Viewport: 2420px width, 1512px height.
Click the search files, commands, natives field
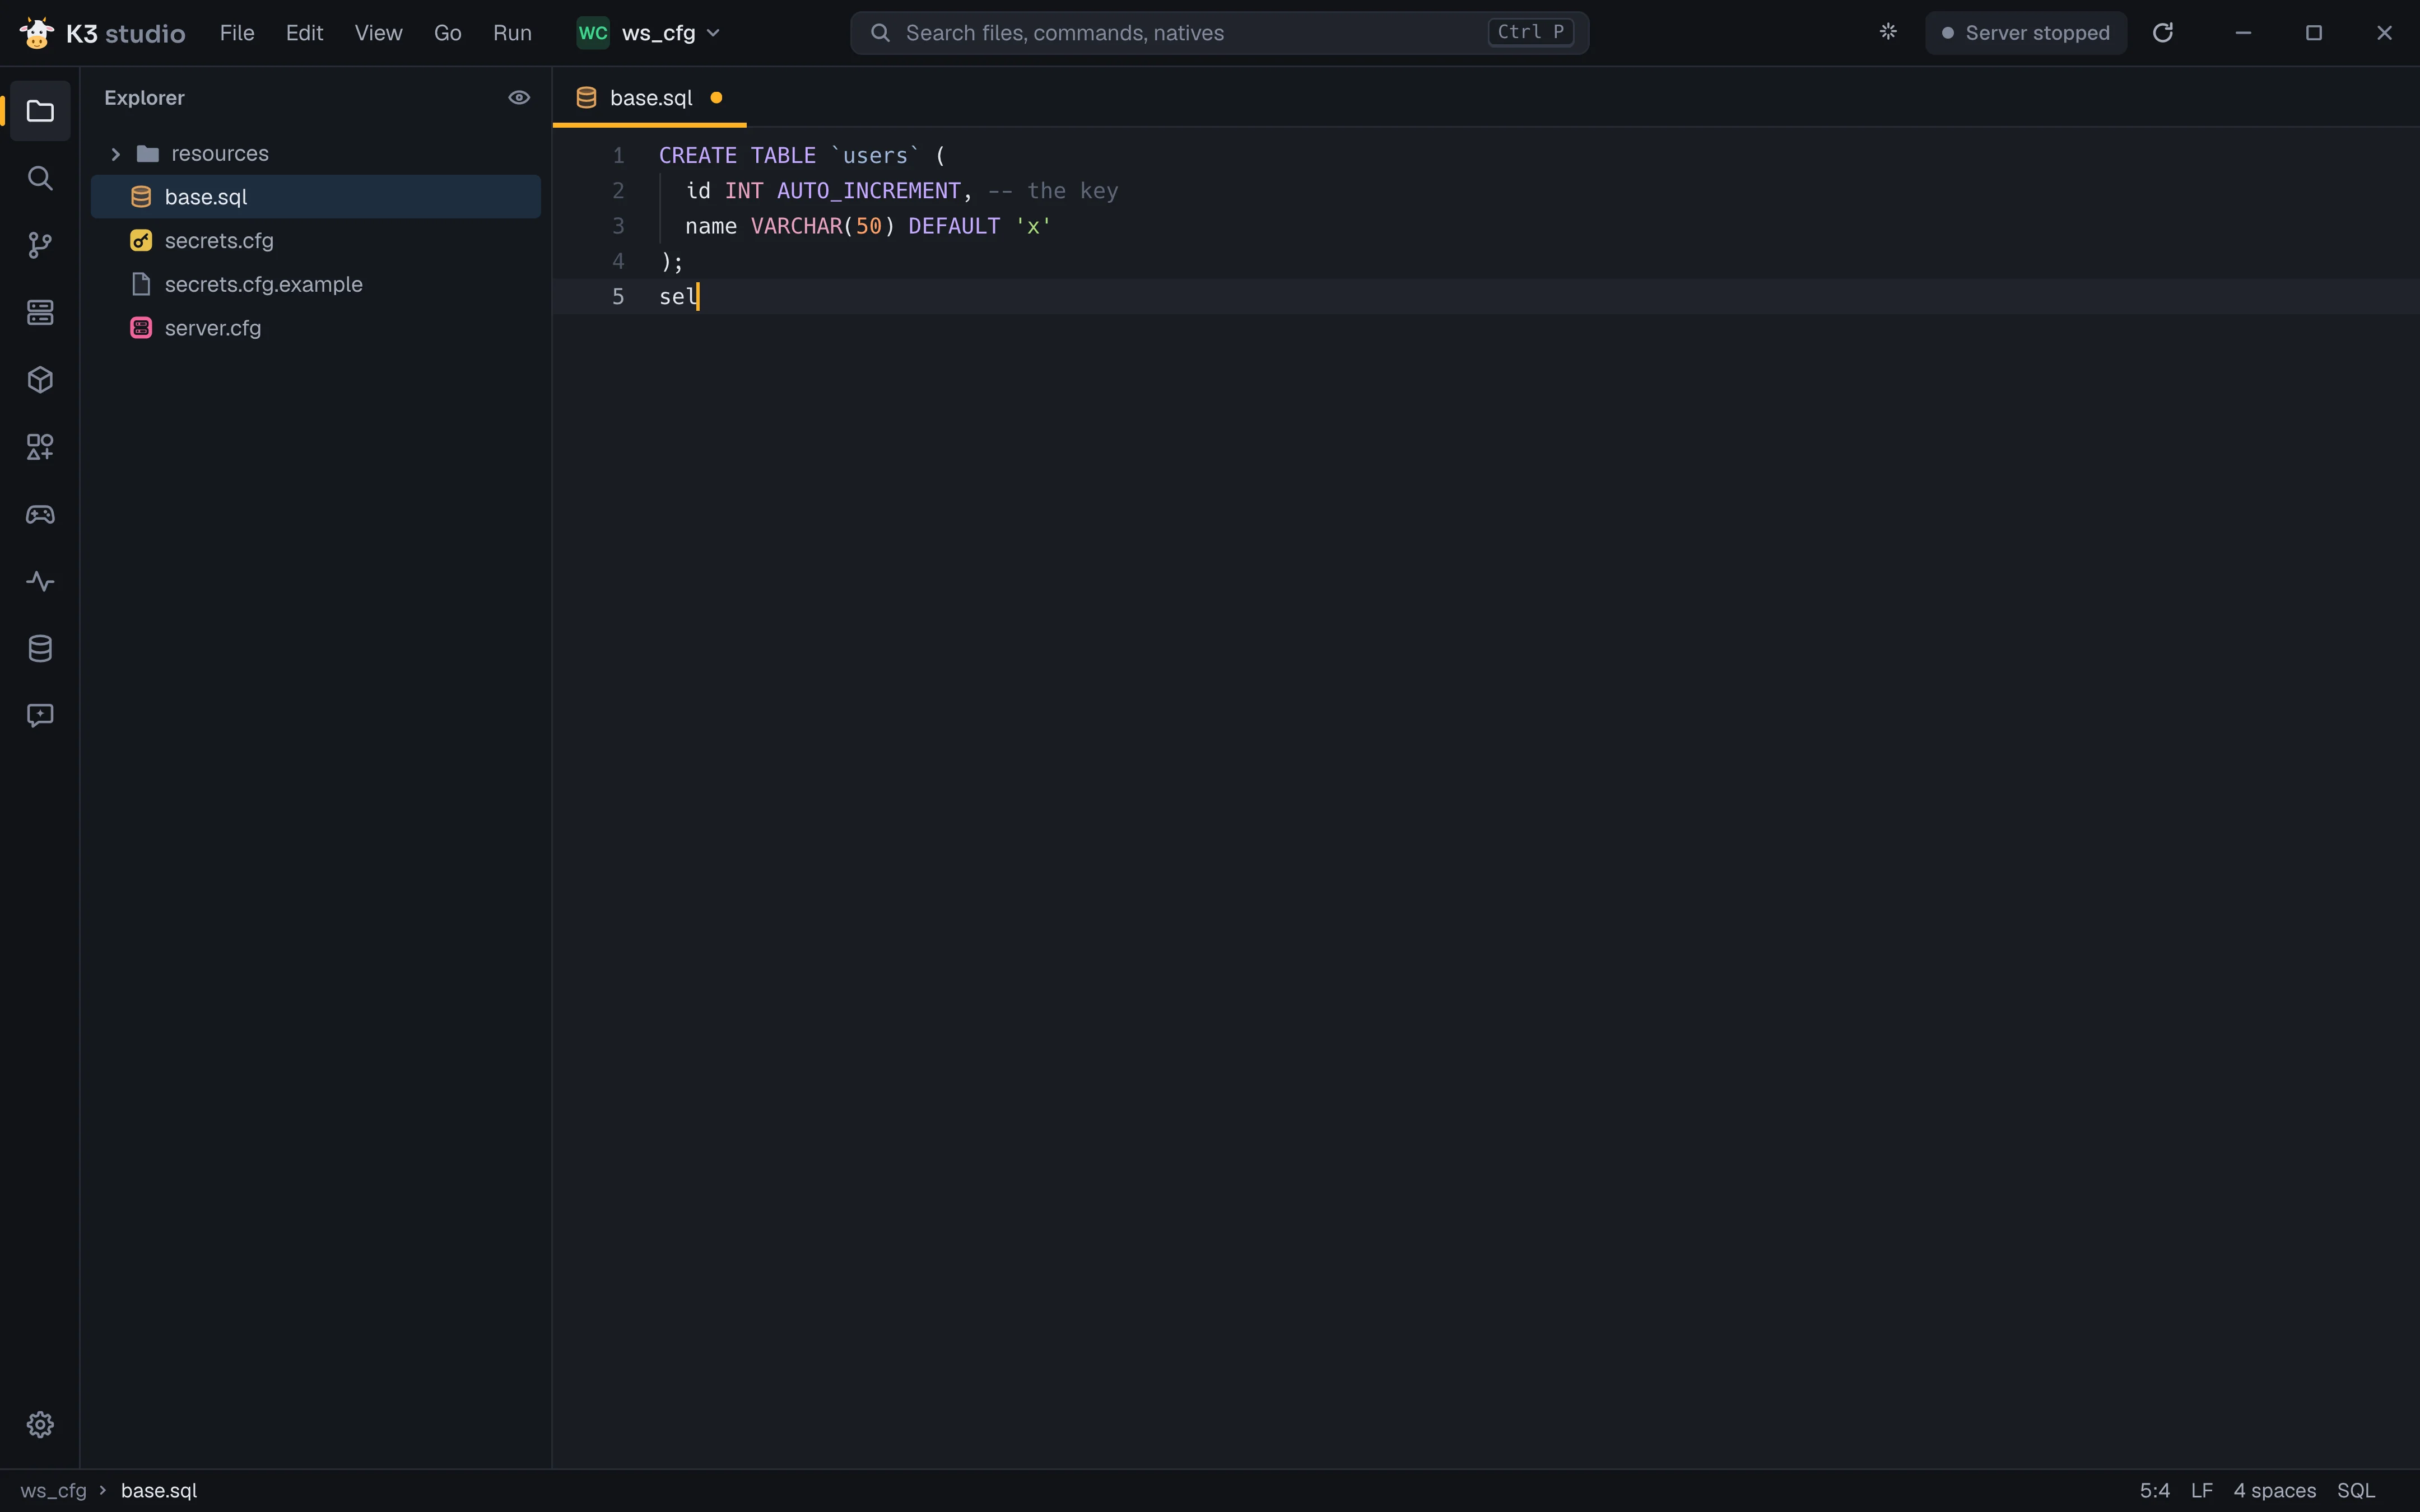[1219, 33]
